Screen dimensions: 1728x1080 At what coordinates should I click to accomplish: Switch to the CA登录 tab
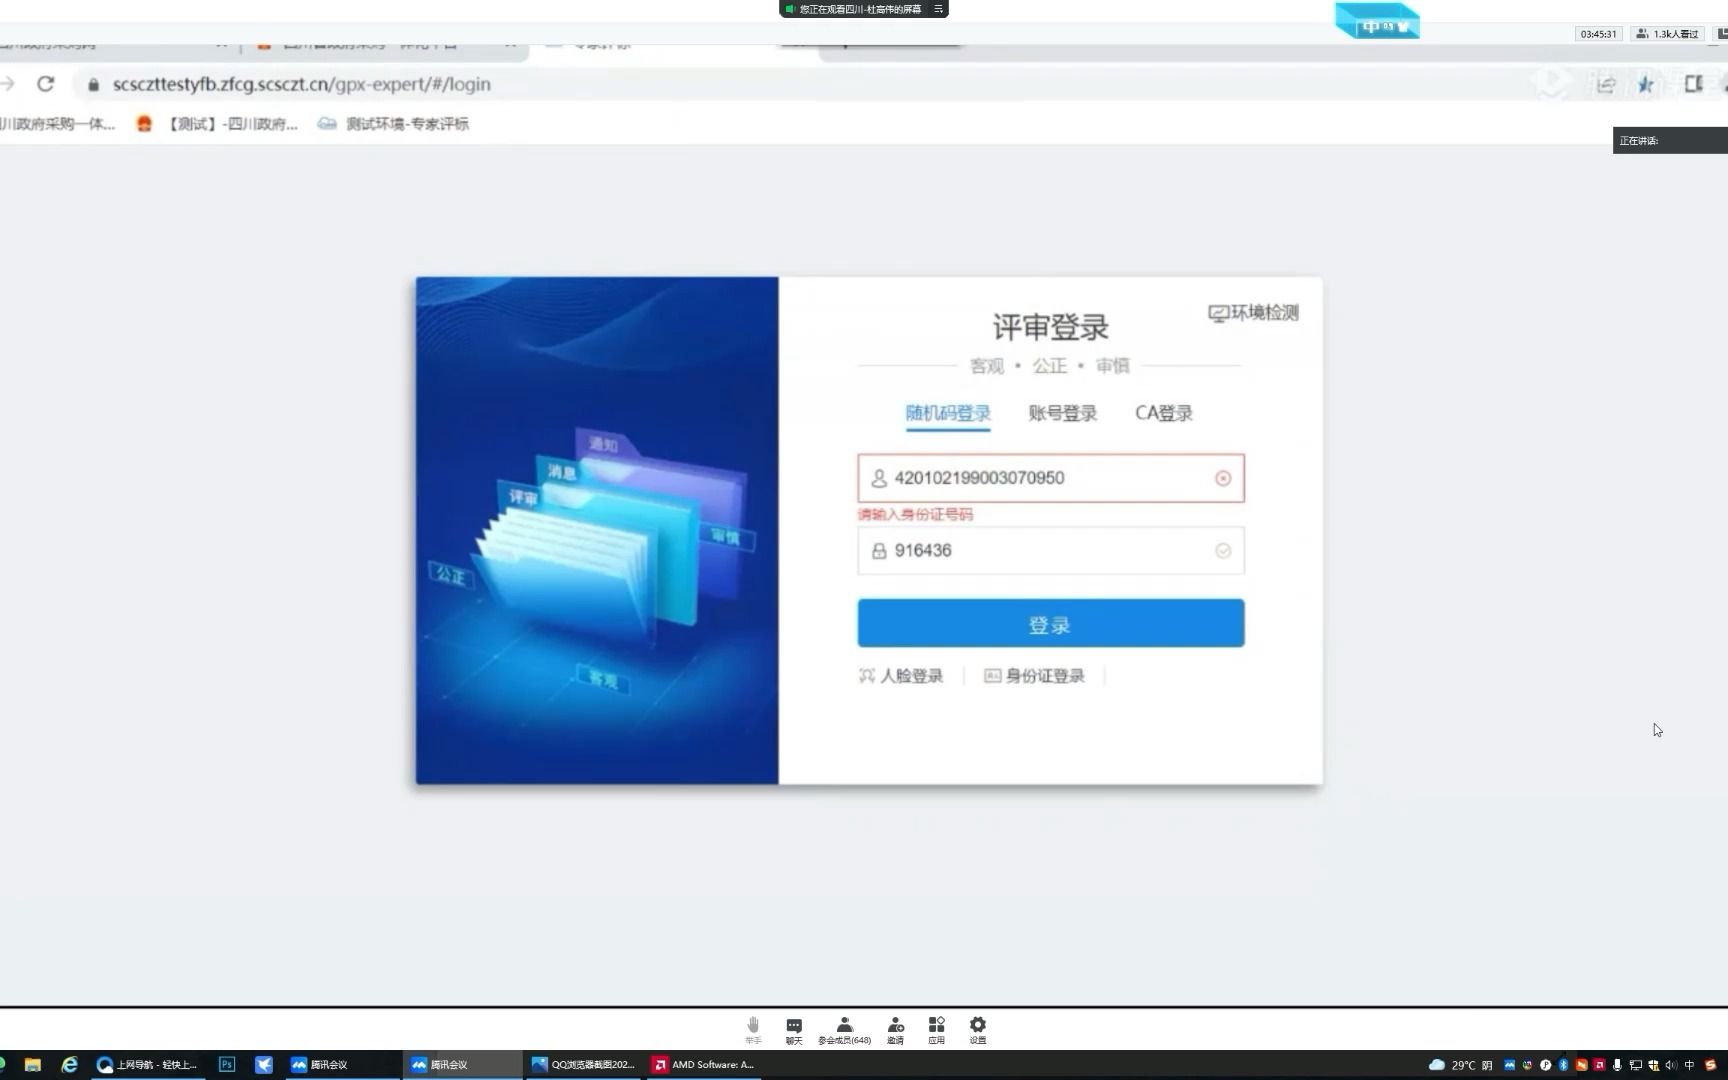[x=1163, y=413]
